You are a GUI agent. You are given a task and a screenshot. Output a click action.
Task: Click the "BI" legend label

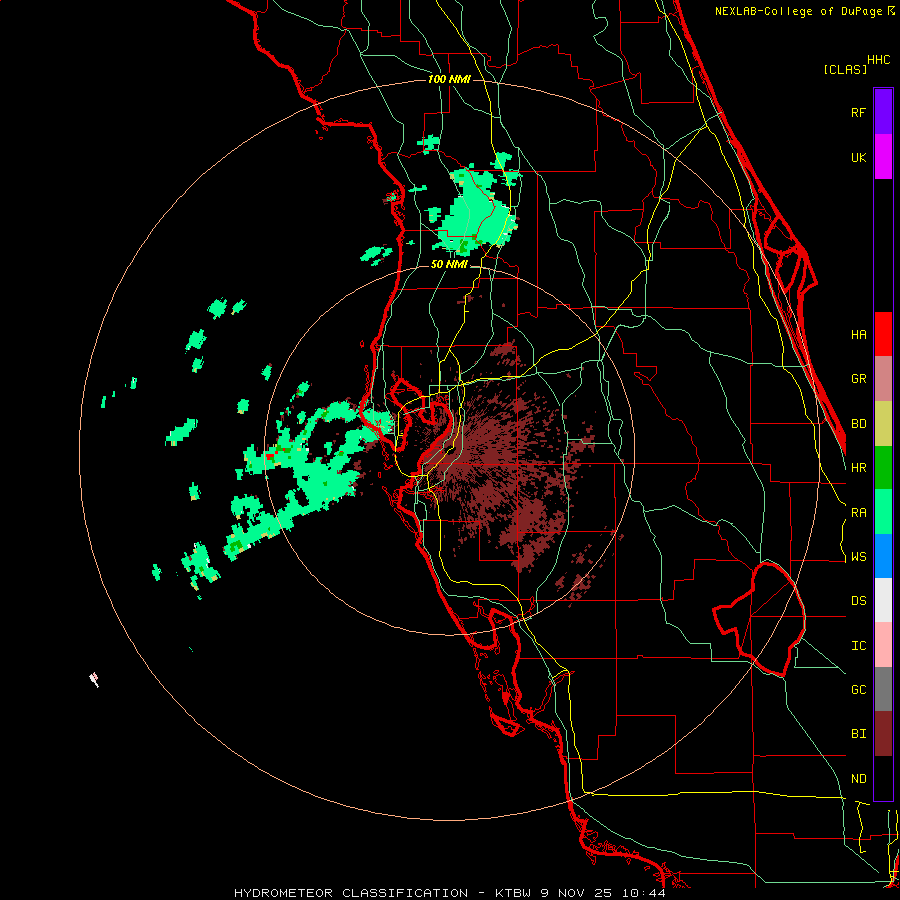coord(858,734)
